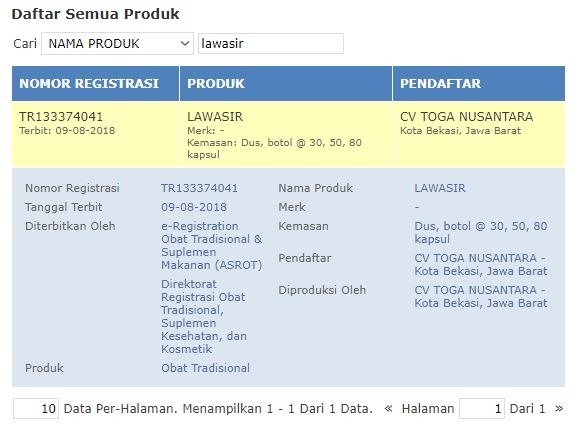
Task: Click the e-Registration Obat Tradisional detail value
Action: (x=212, y=246)
